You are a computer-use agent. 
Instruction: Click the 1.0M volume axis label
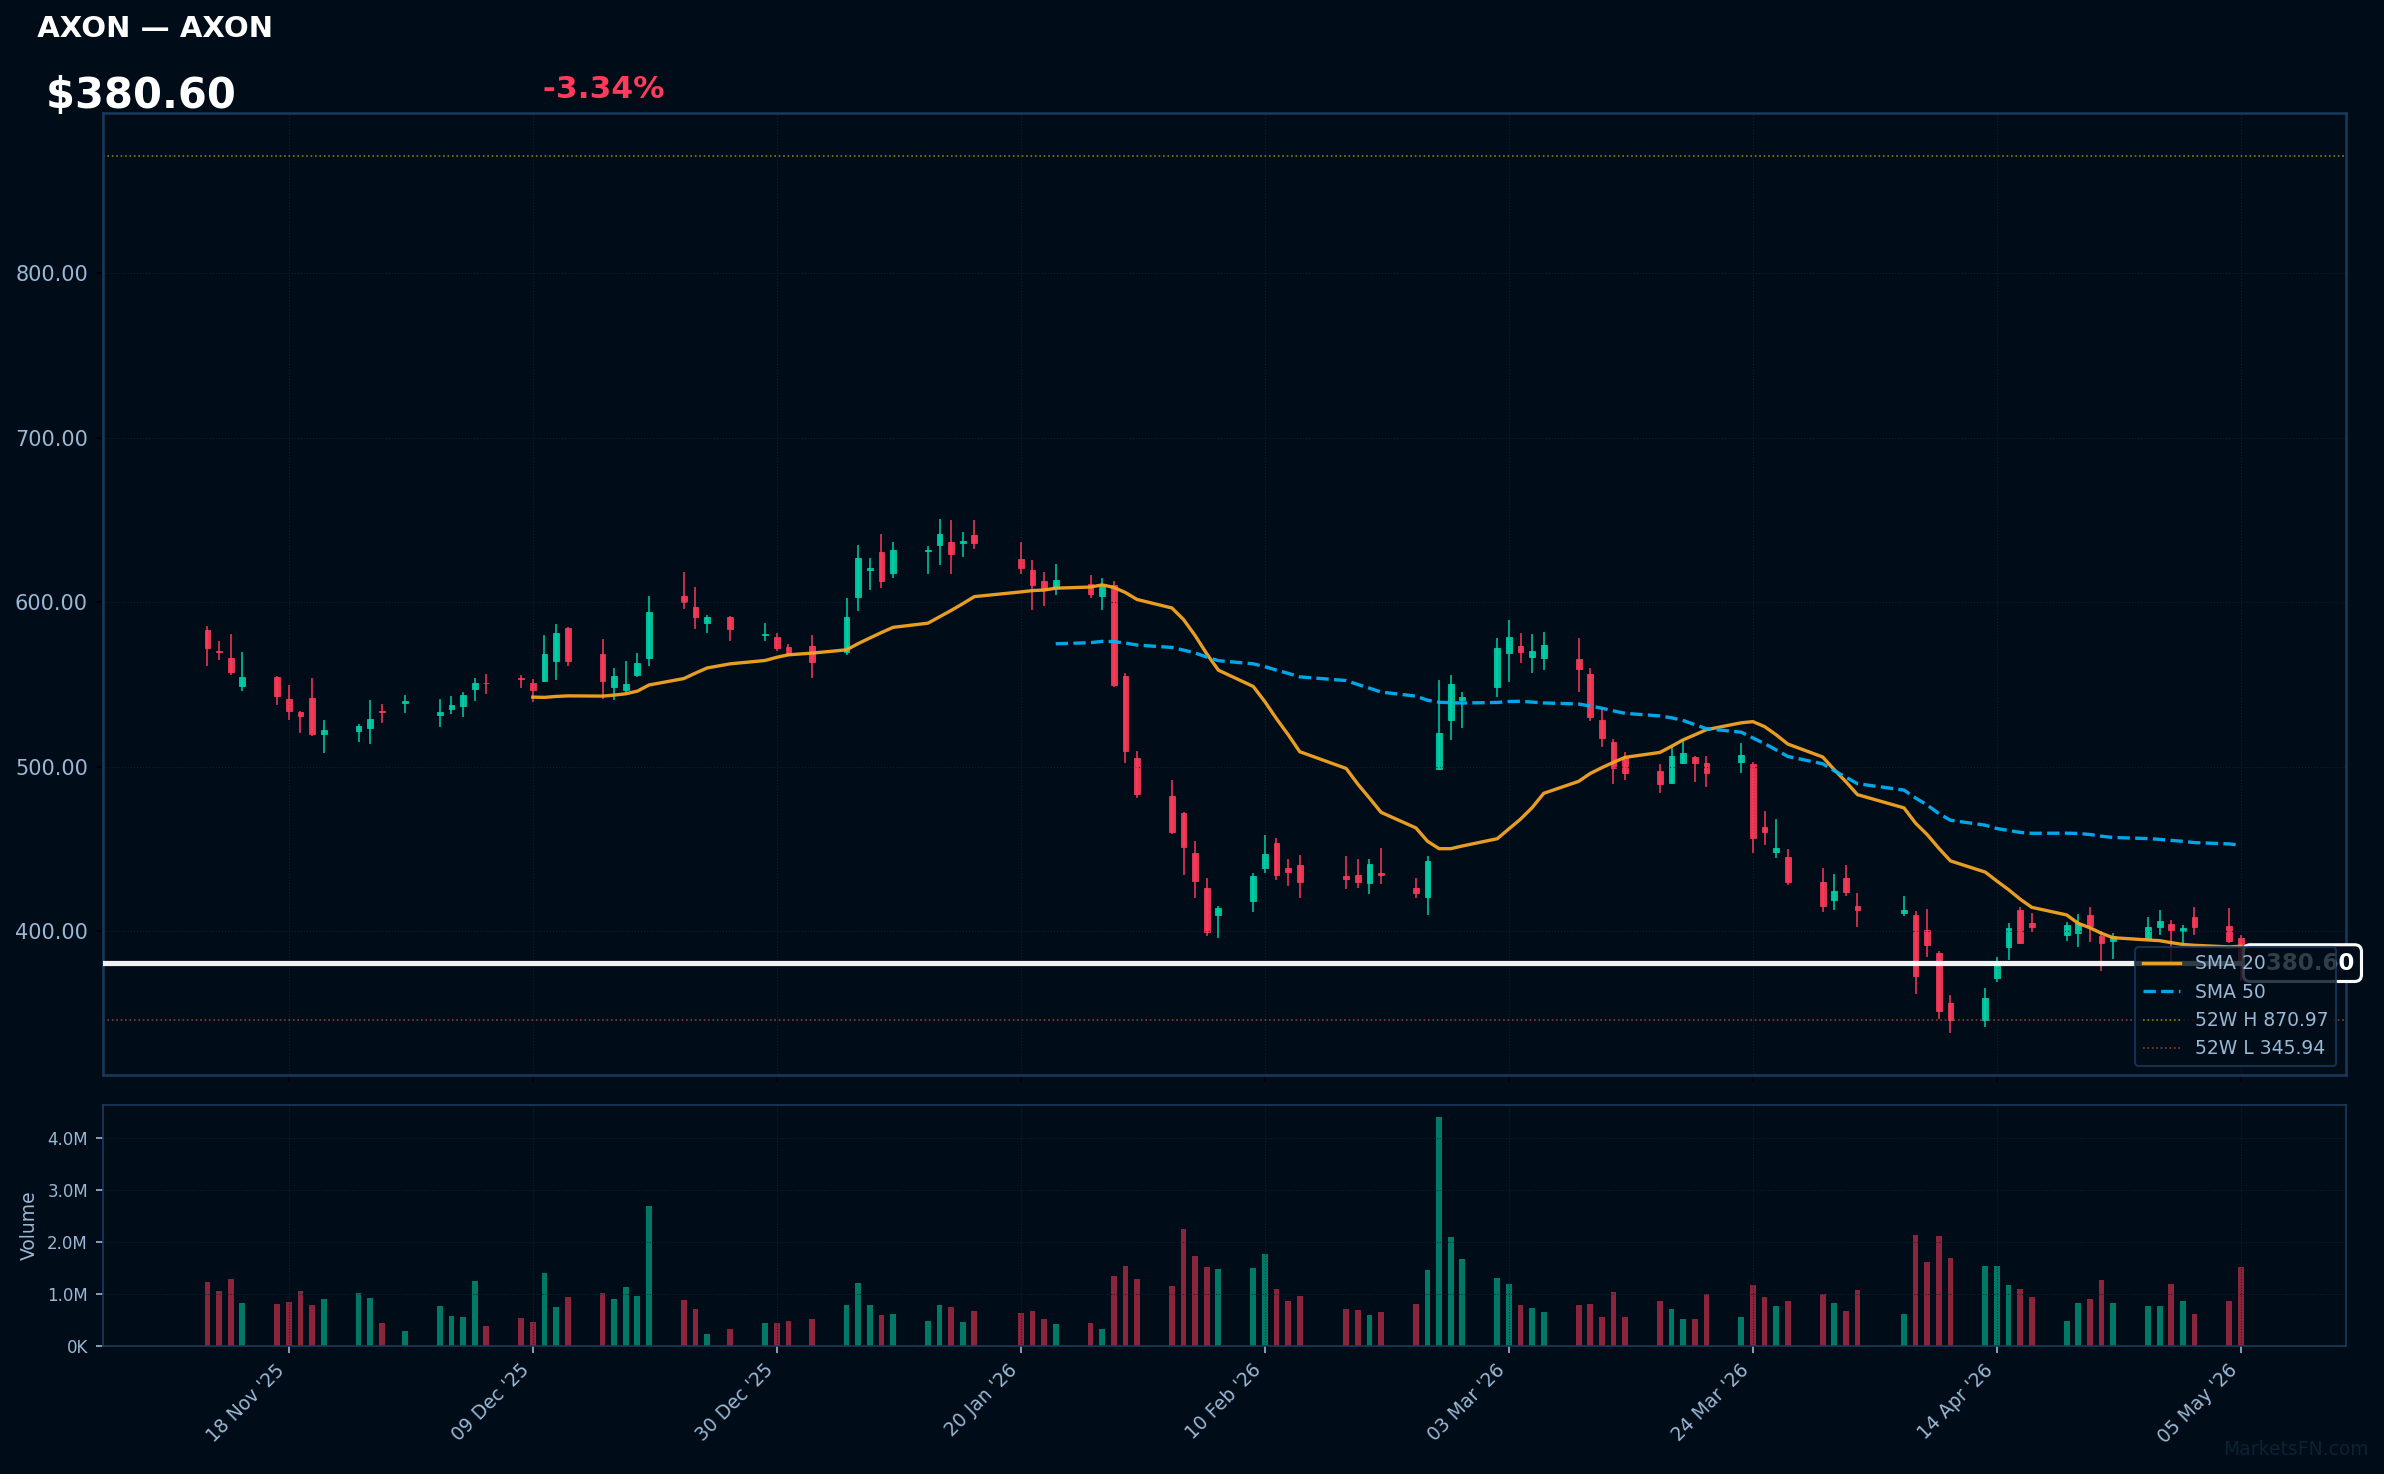click(x=68, y=1295)
